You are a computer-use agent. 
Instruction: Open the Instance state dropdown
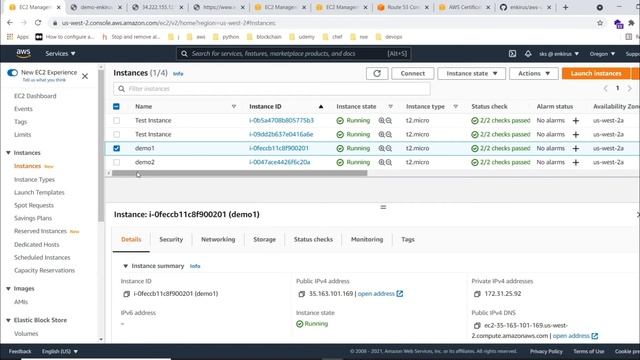tap(471, 73)
